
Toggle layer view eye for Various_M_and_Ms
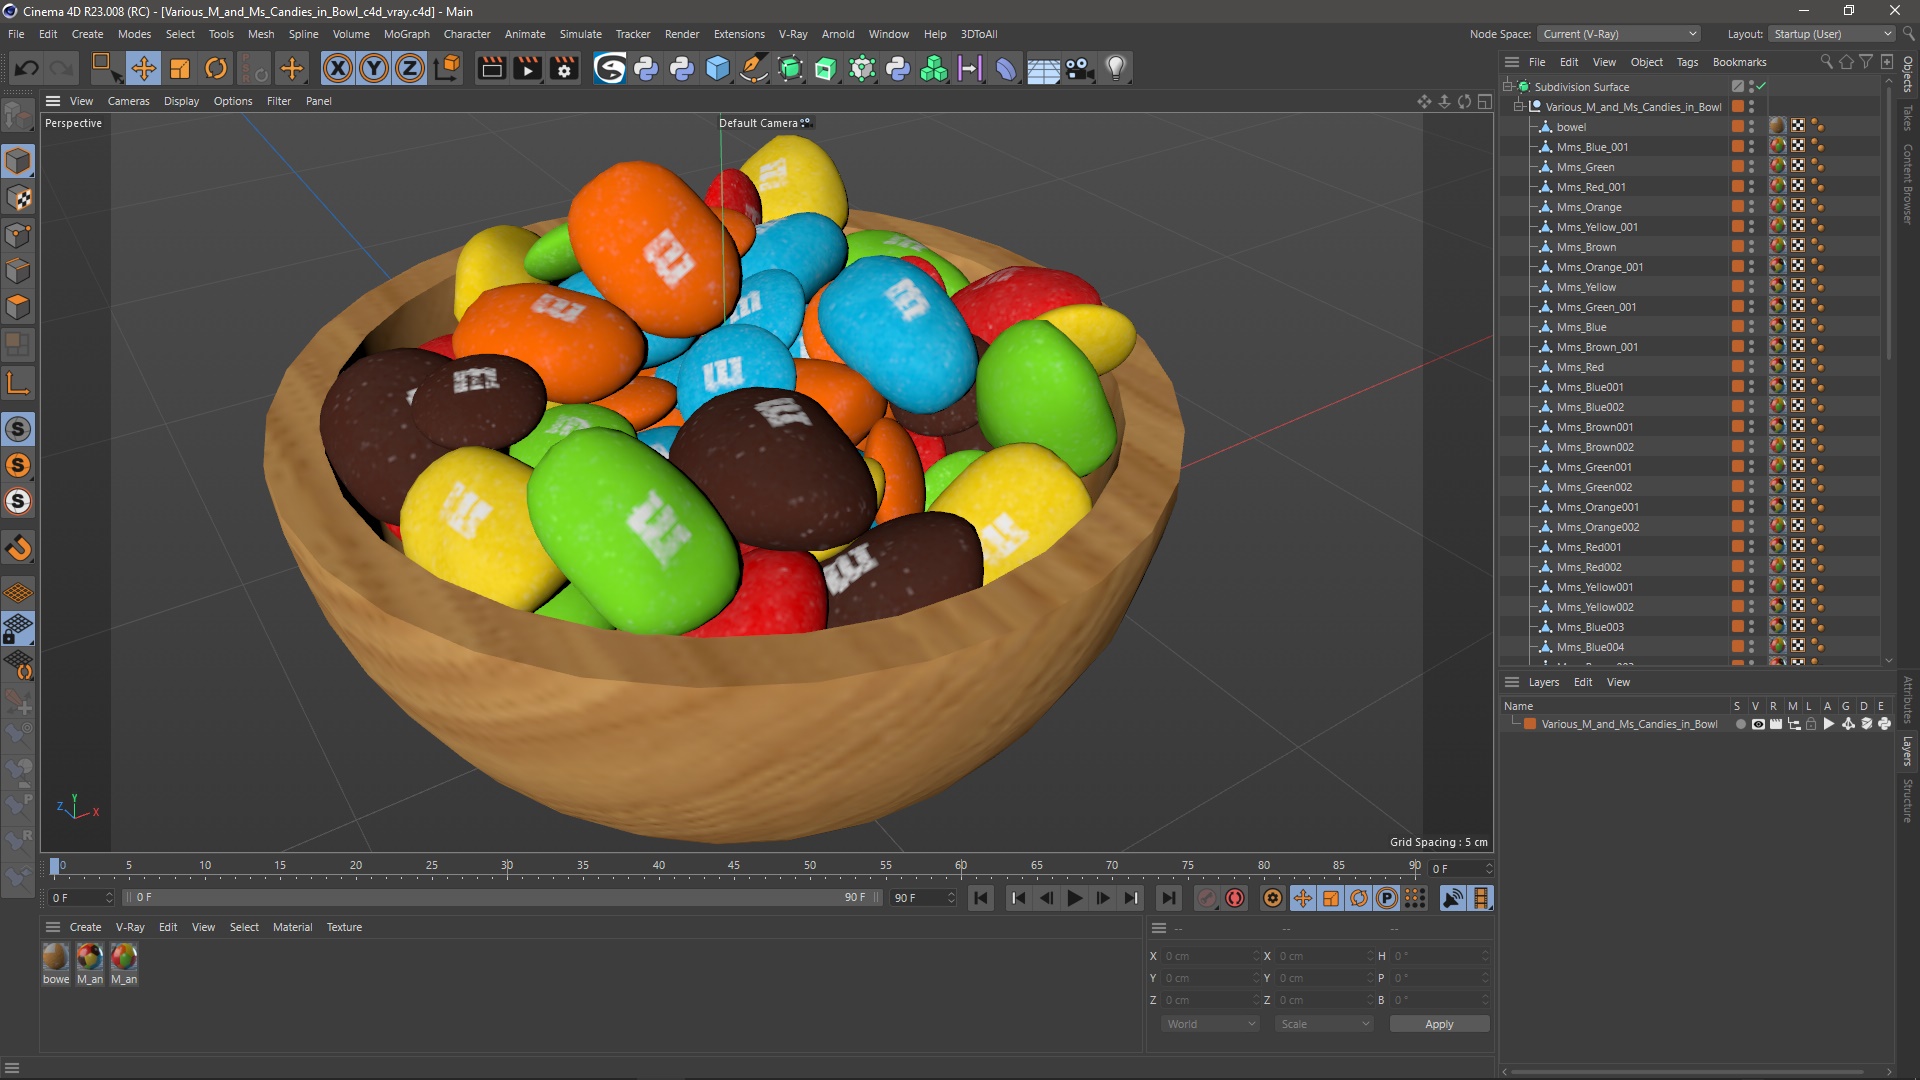pyautogui.click(x=1758, y=724)
